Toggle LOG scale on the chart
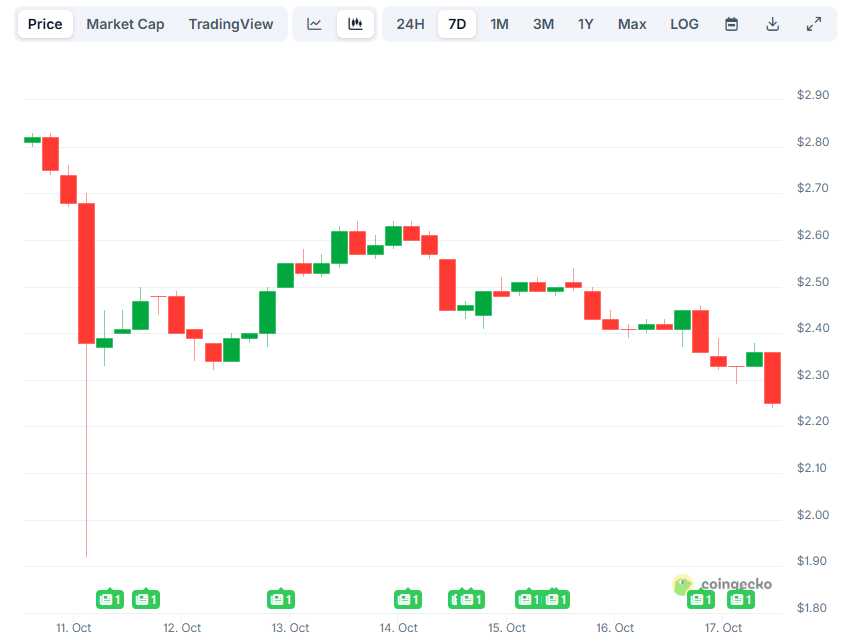Screen dimensions: 845x642 684,24
